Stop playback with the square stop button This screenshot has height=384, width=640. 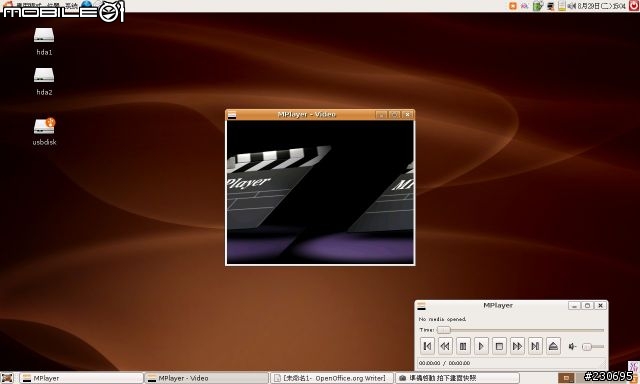click(x=499, y=346)
